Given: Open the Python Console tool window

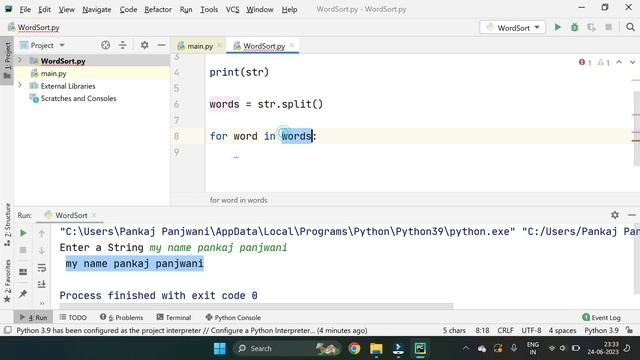Looking at the screenshot, I should pyautogui.click(x=233, y=317).
